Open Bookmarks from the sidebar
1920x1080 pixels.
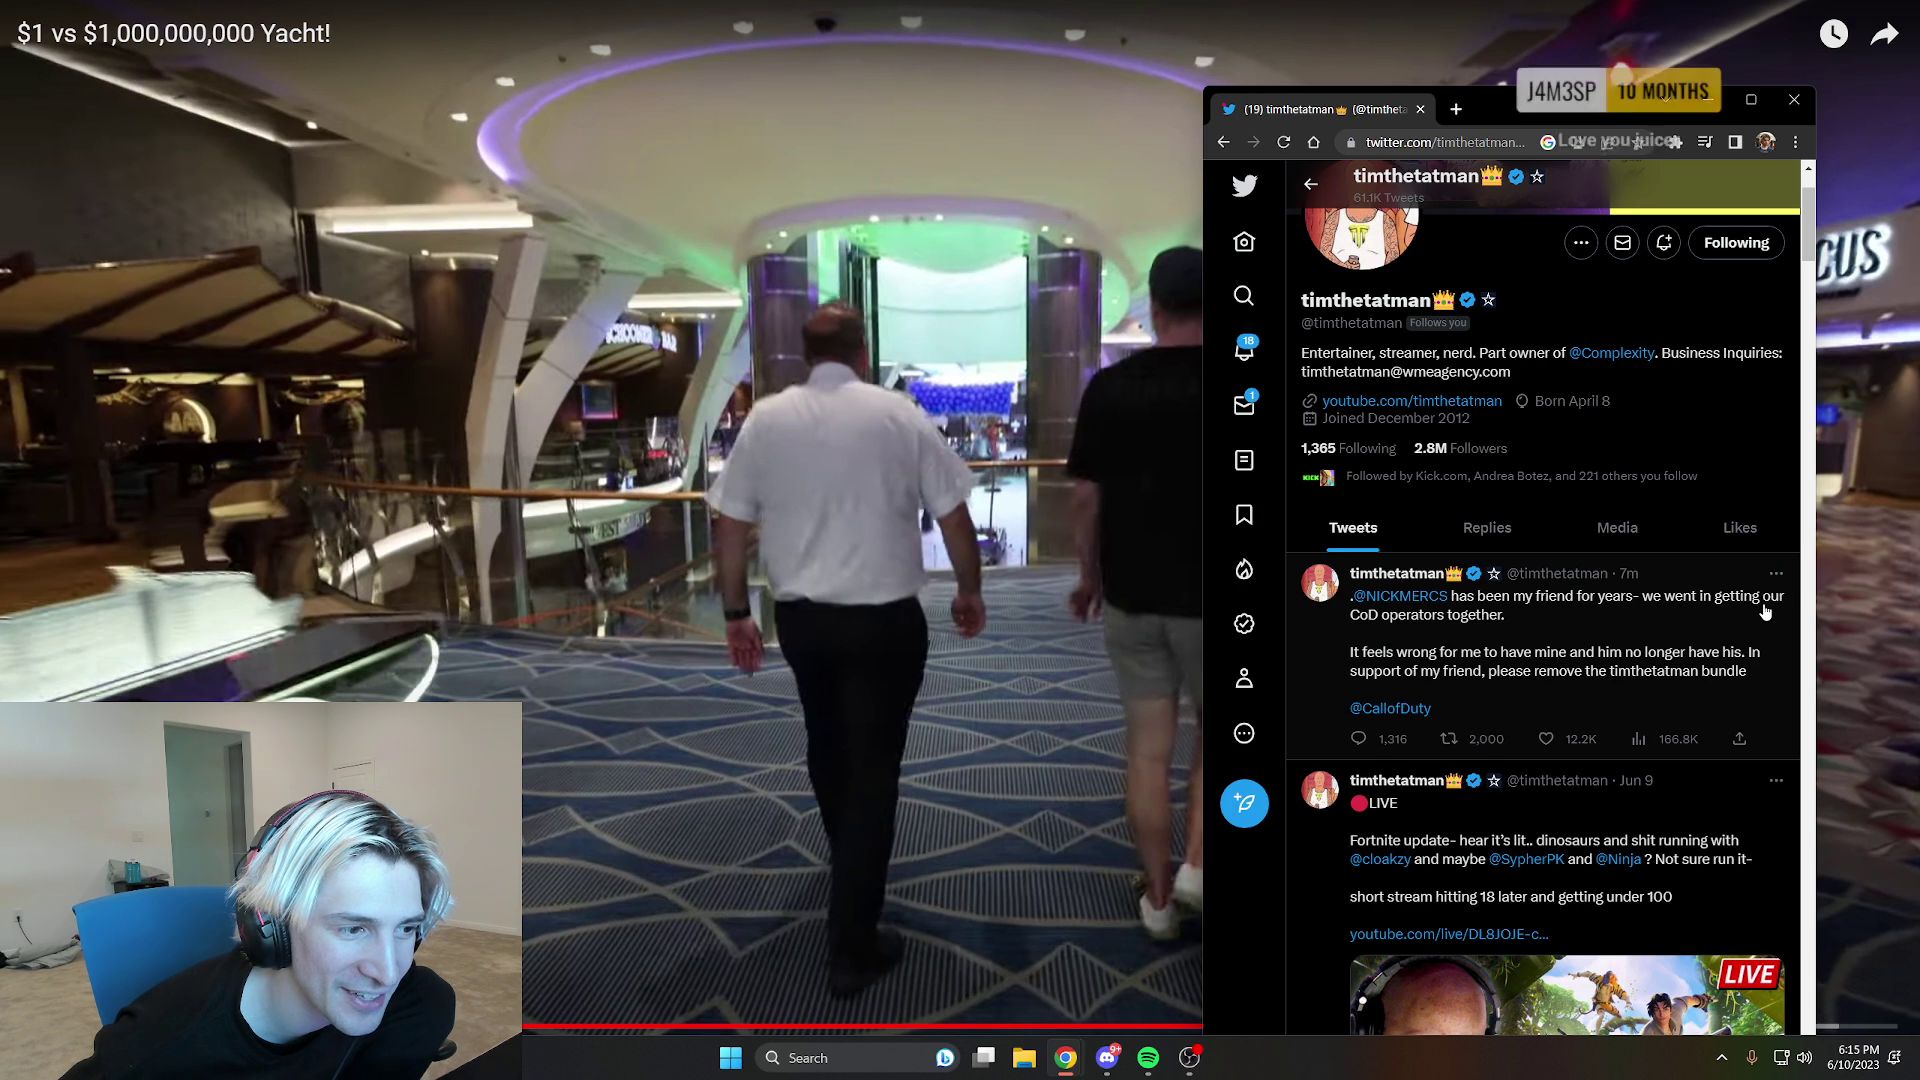click(1243, 514)
